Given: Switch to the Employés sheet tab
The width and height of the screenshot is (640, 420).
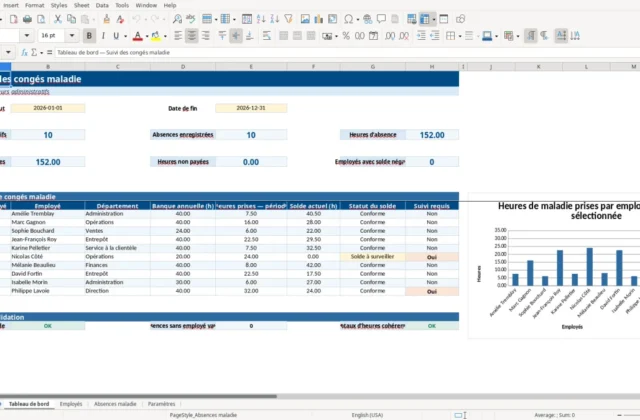Looking at the screenshot, I should [x=71, y=404].
